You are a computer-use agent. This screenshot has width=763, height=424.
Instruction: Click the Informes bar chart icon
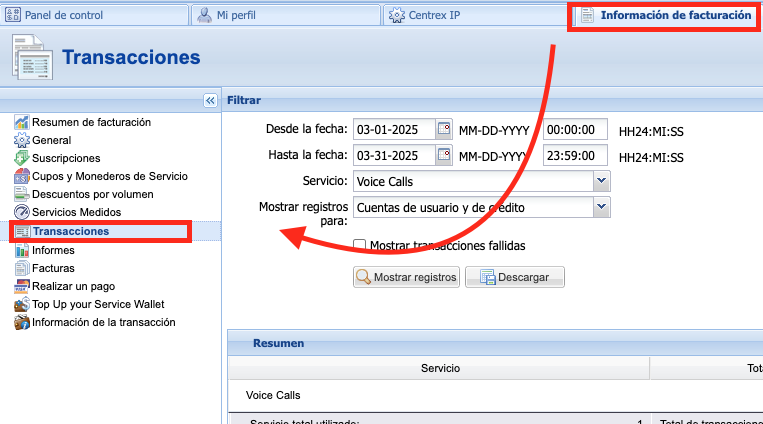click(21, 250)
